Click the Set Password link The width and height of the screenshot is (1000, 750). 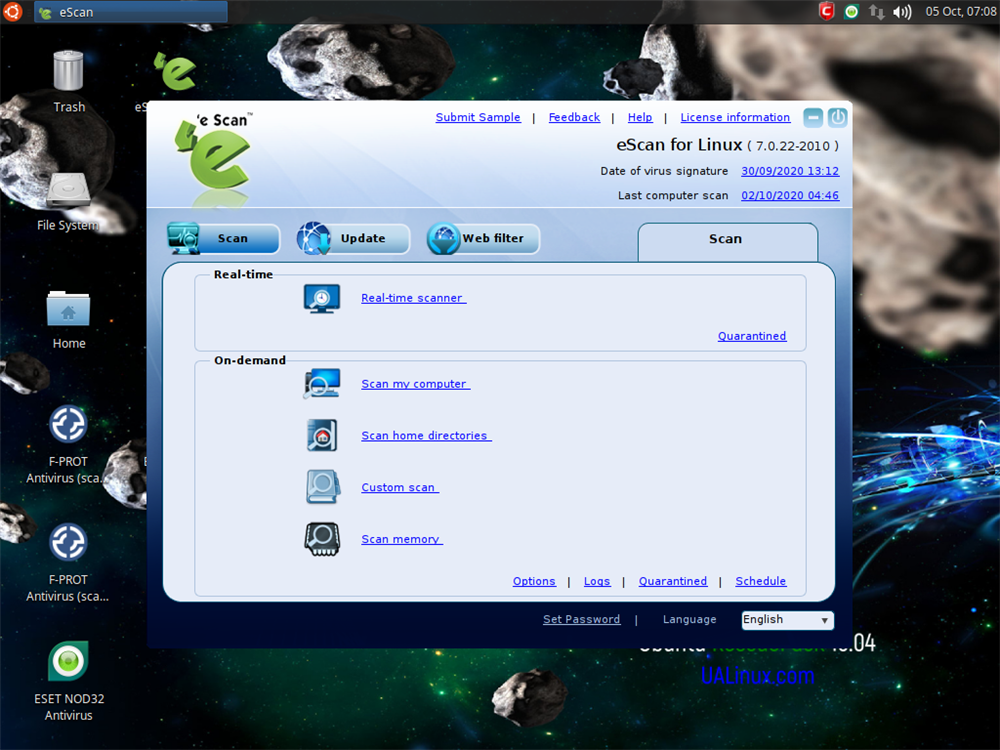(x=582, y=619)
